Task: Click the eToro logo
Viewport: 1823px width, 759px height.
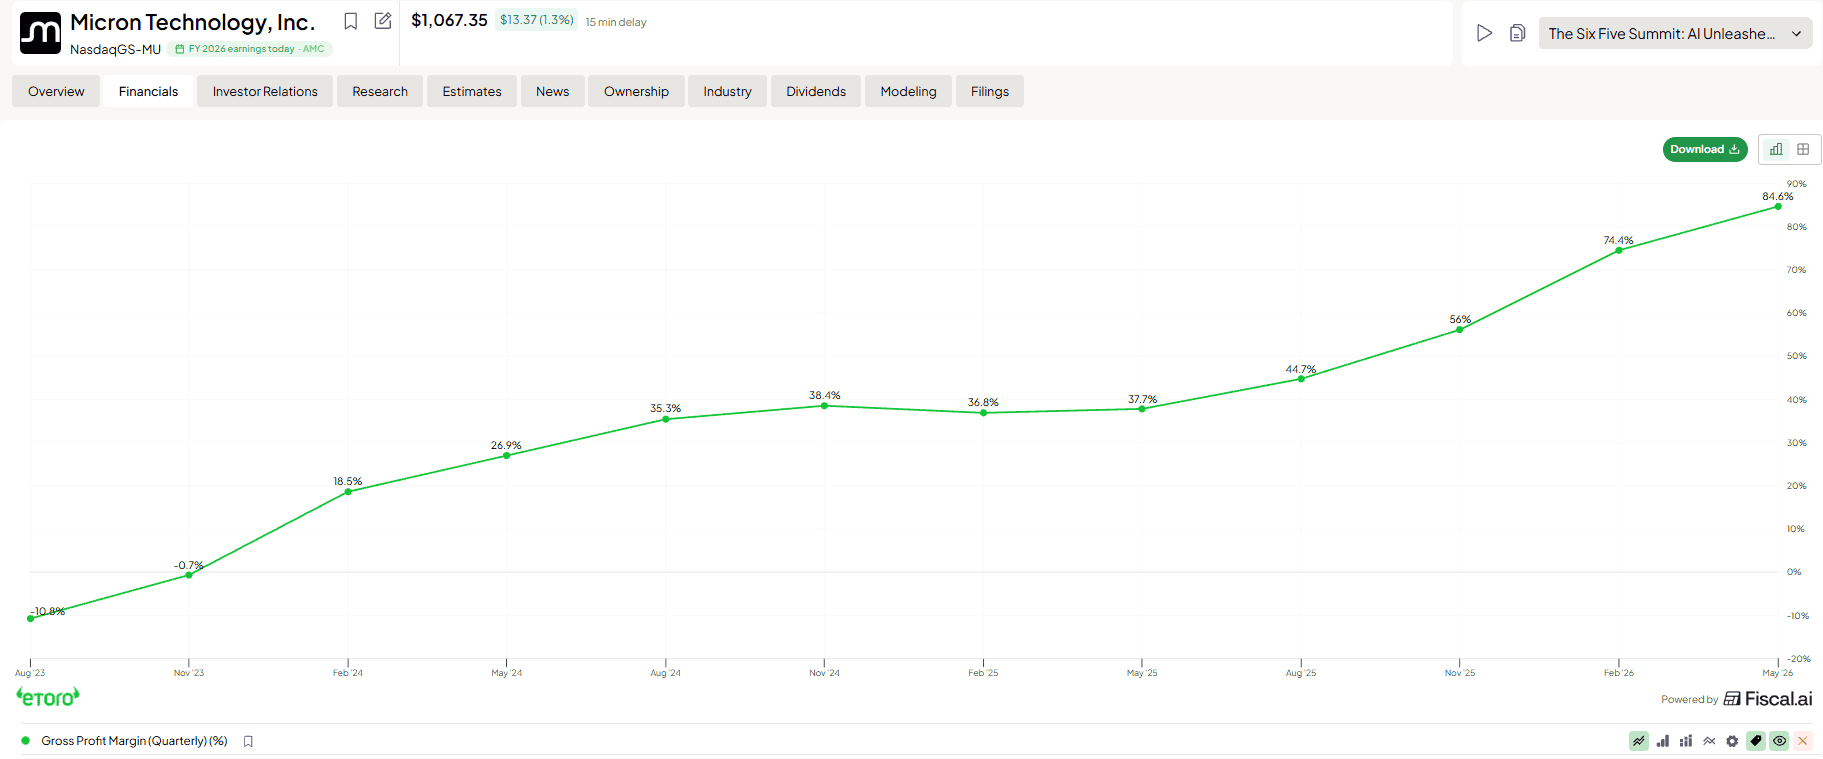Action: click(48, 697)
